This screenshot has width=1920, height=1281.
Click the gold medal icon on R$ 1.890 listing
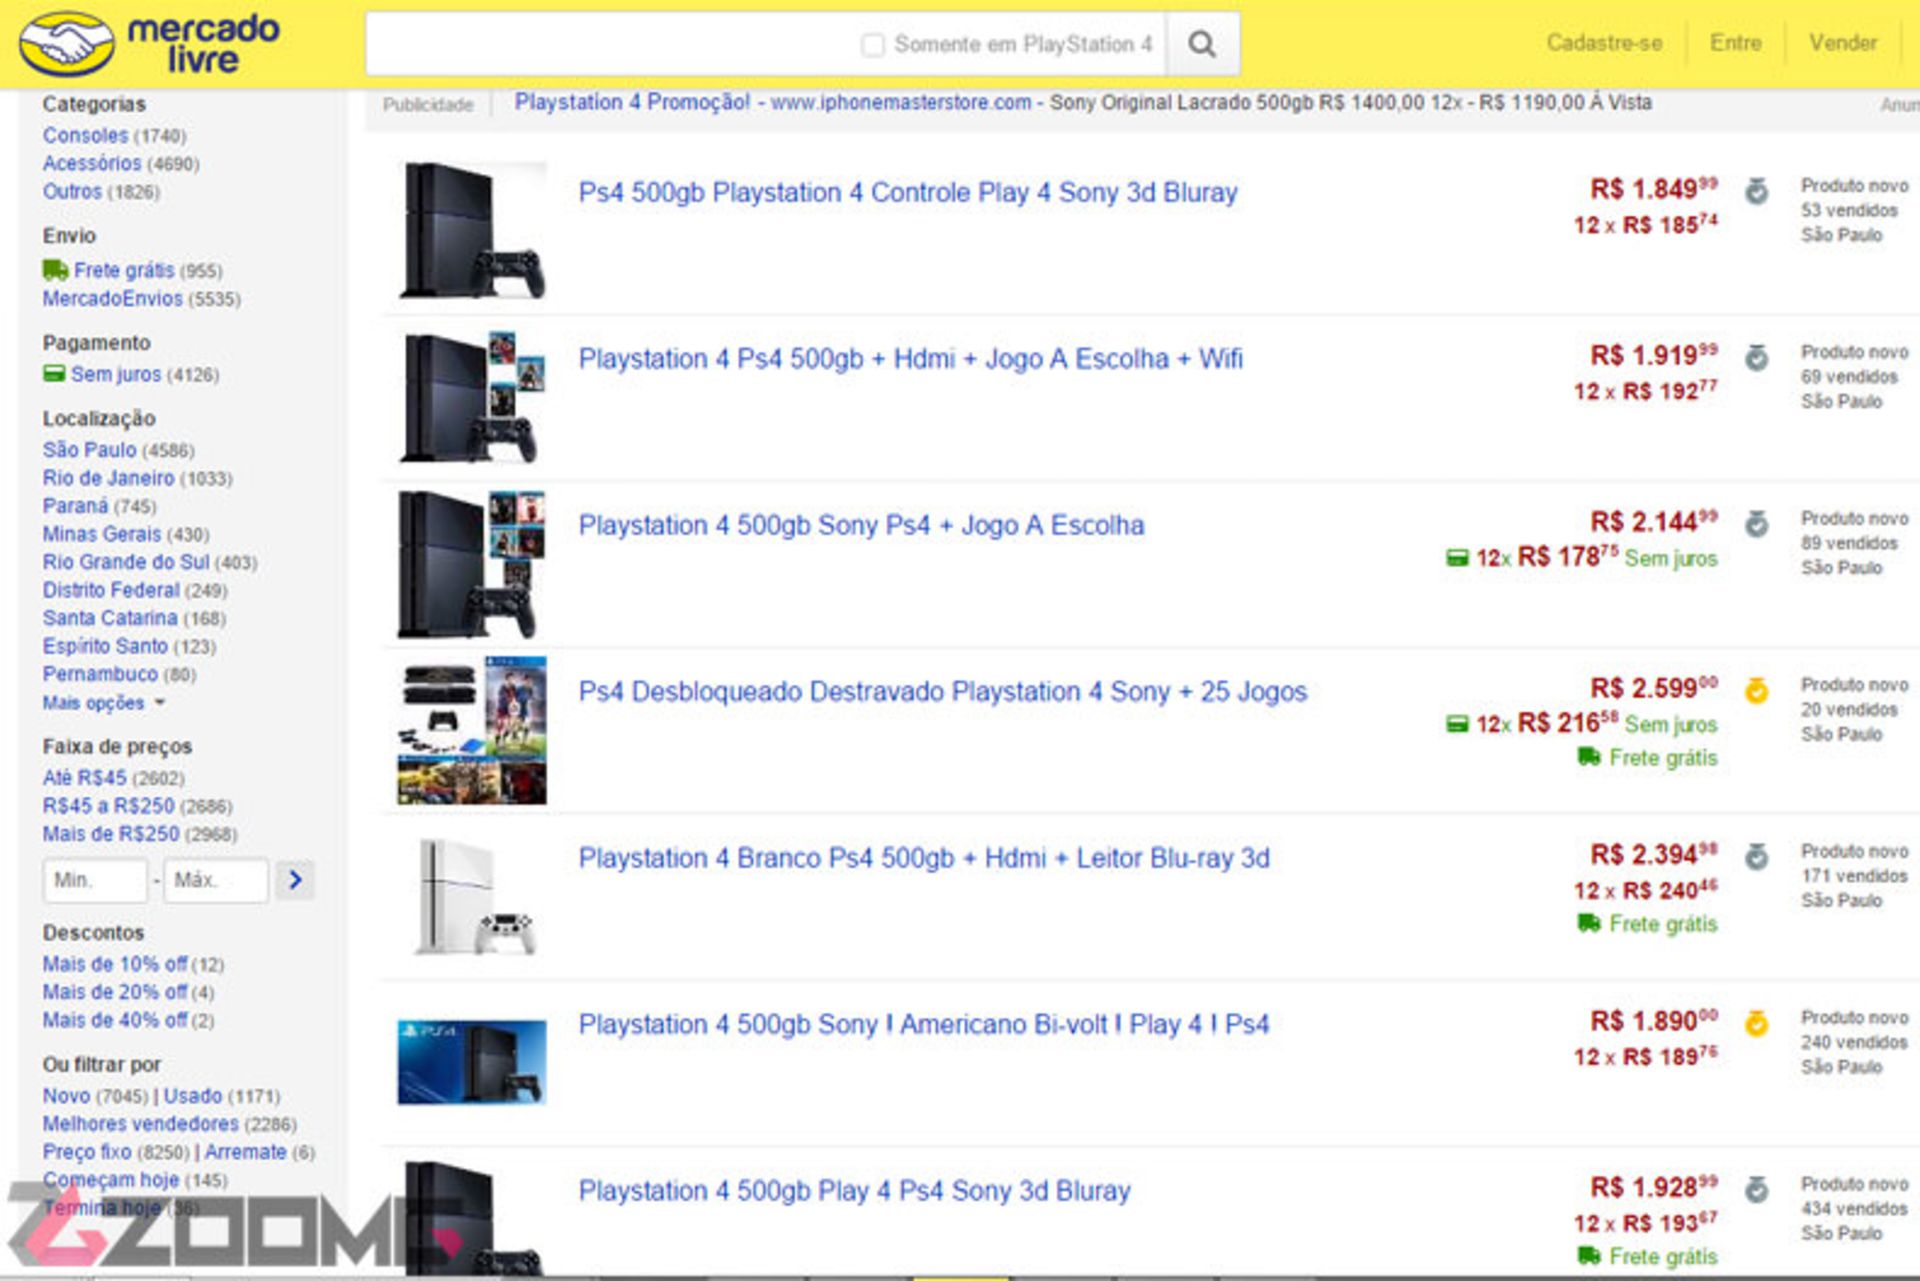(x=1756, y=1023)
